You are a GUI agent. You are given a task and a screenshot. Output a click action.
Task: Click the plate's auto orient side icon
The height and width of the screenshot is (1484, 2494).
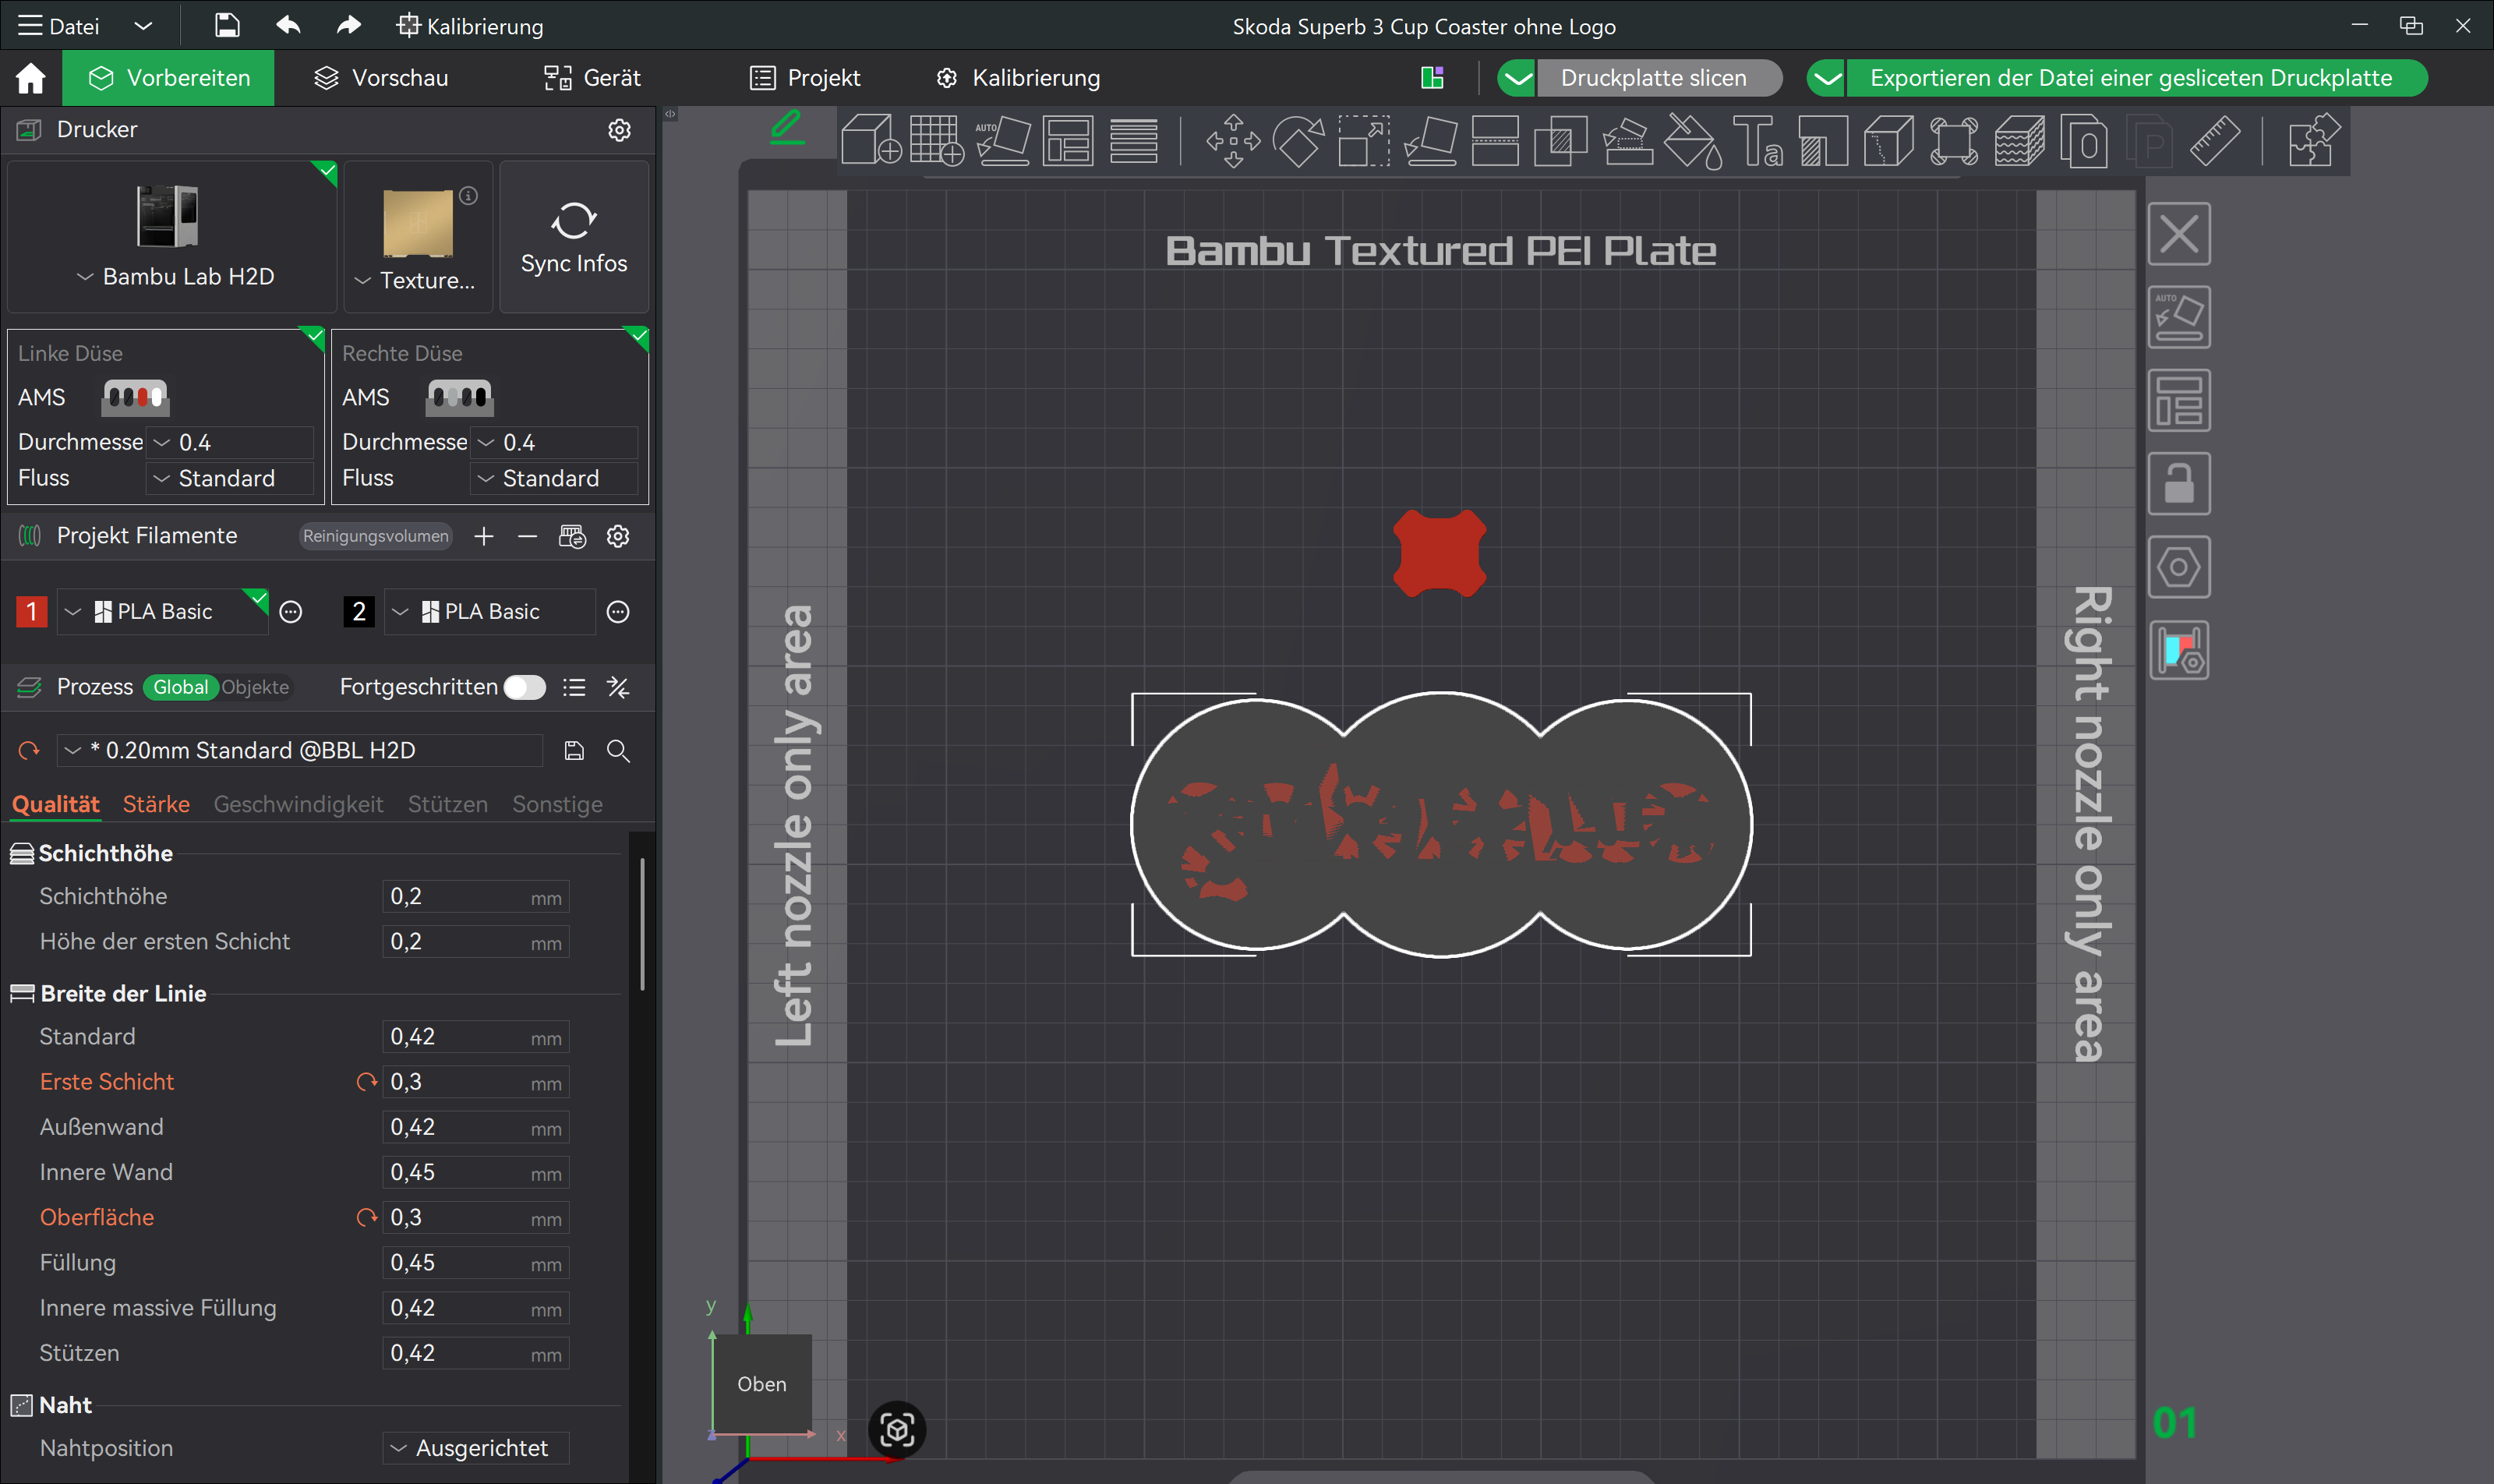click(2179, 318)
